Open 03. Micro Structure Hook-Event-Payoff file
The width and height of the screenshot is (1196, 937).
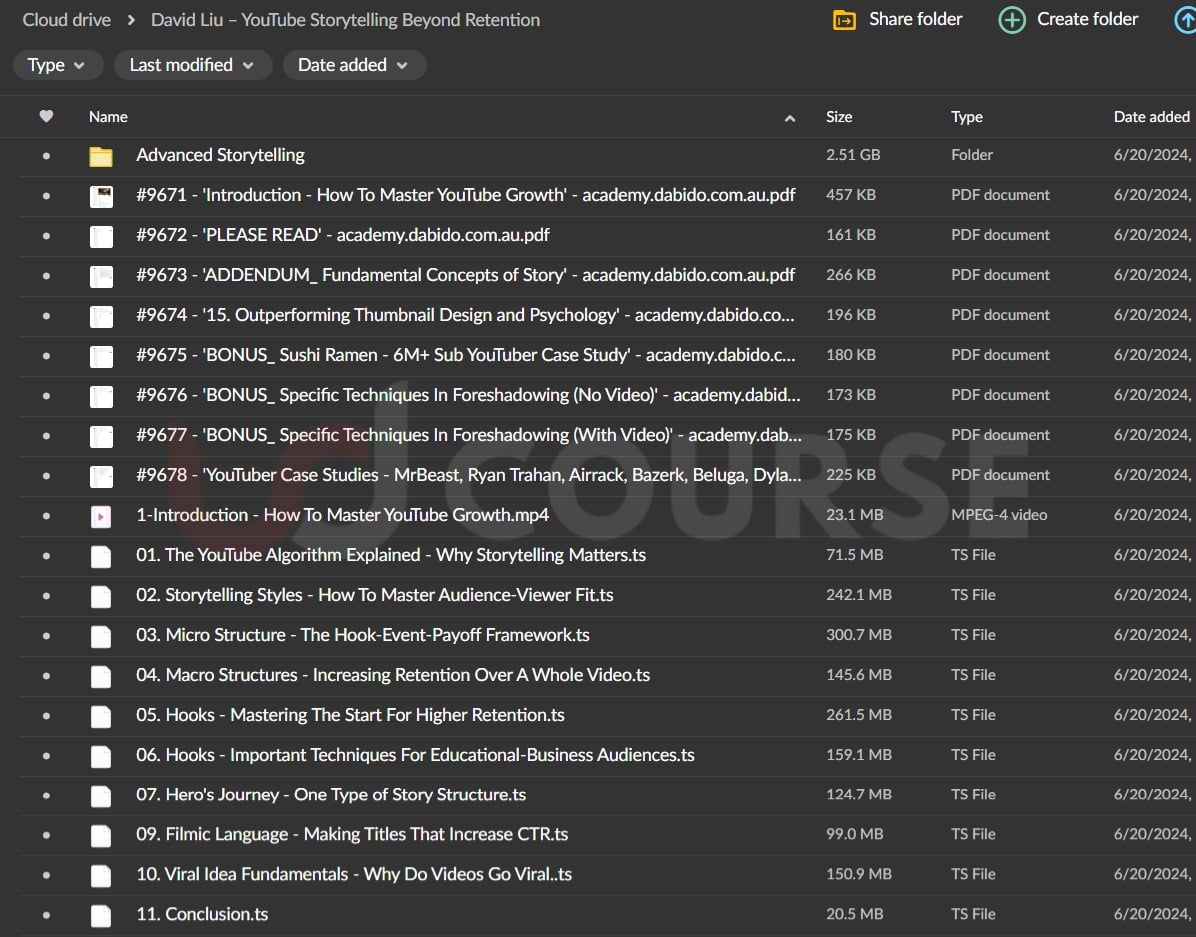coord(362,635)
